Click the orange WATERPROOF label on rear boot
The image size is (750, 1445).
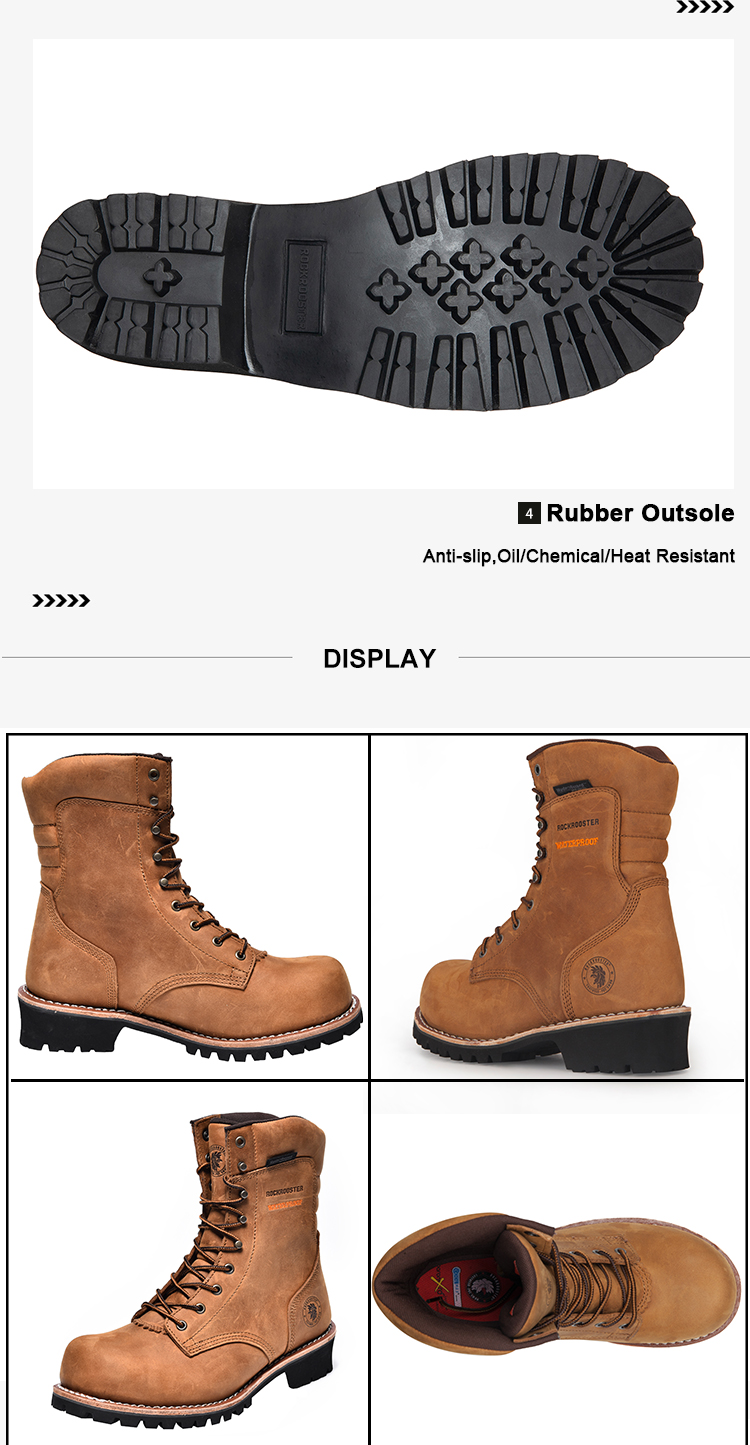[x=577, y=844]
